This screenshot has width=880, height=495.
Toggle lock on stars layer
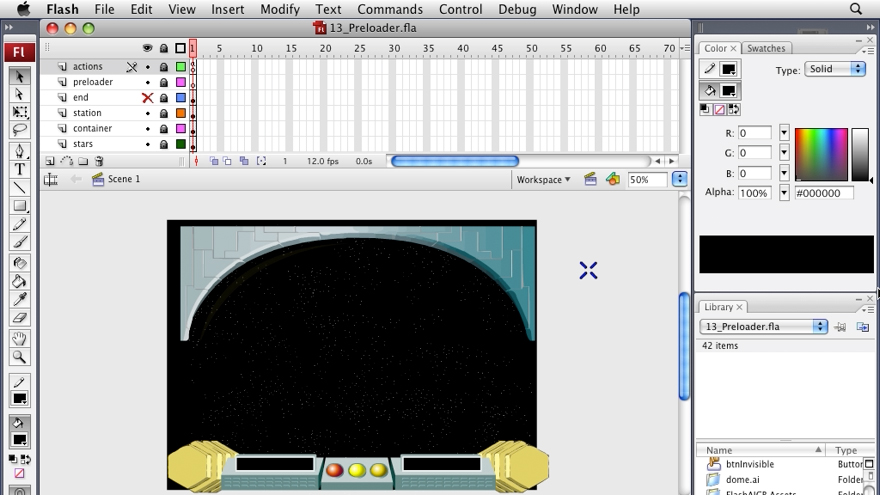(x=164, y=144)
